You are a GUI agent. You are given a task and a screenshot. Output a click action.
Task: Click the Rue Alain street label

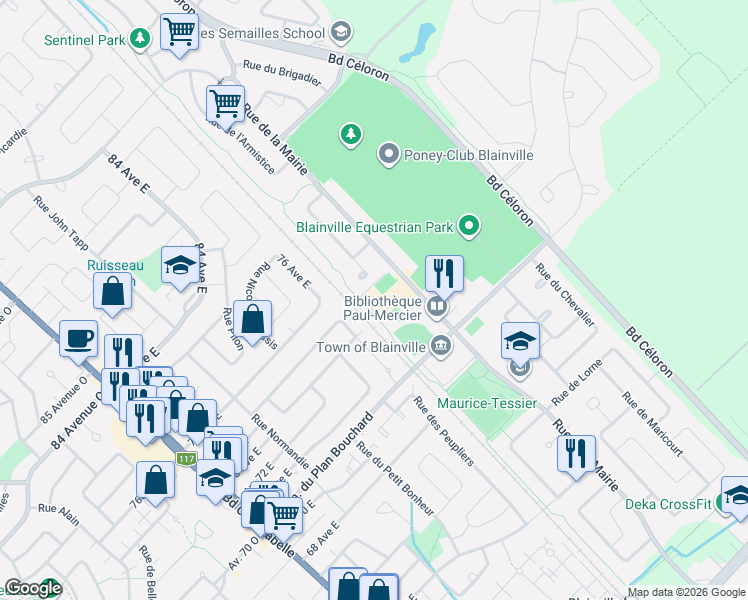59,515
